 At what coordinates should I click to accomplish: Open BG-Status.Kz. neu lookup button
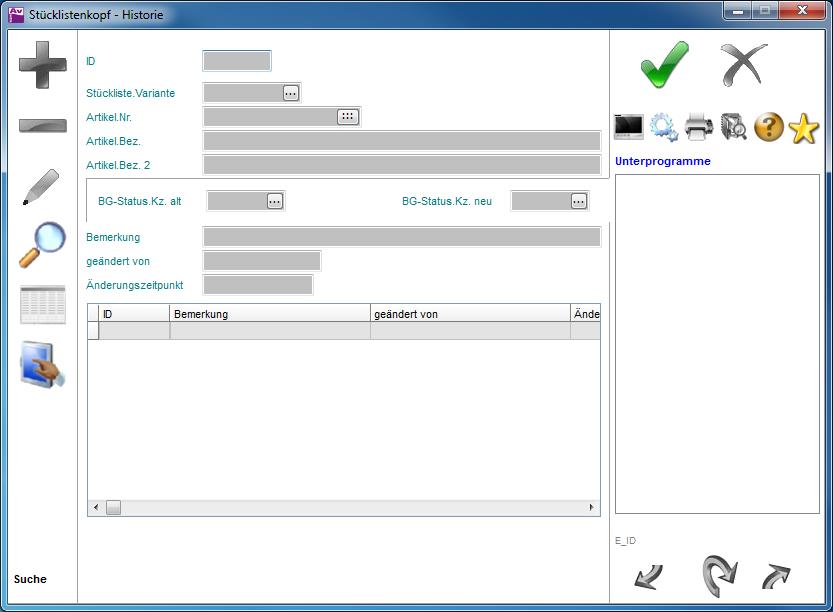578,201
